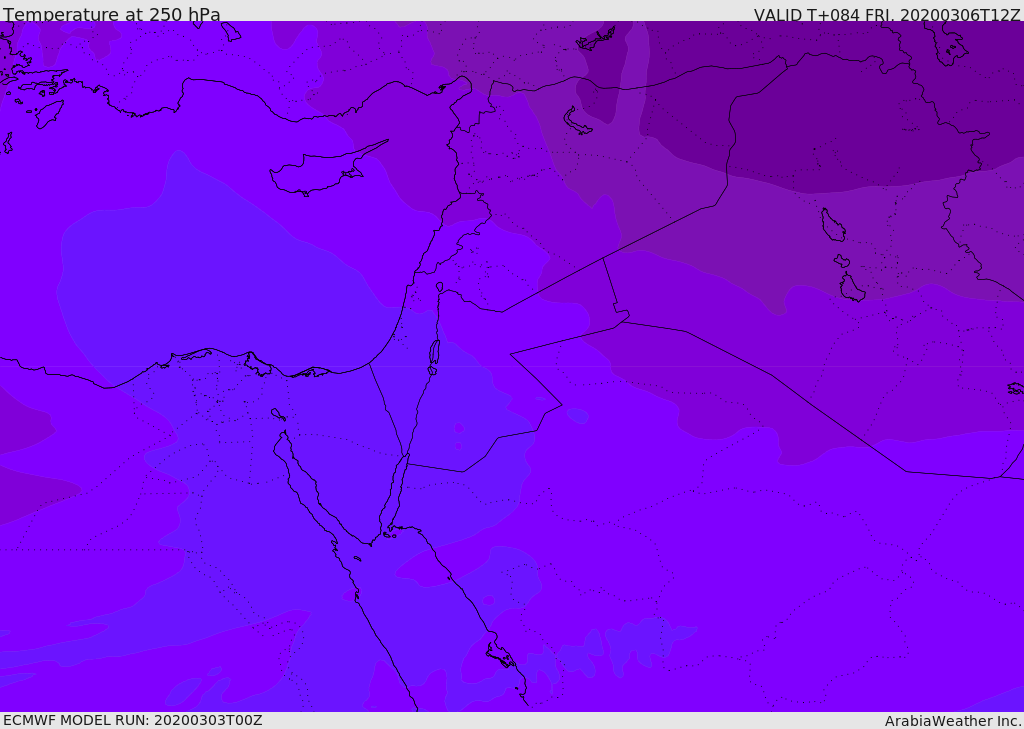Click the island of Cyprus on the map
The image size is (1024, 729).
click(x=320, y=172)
